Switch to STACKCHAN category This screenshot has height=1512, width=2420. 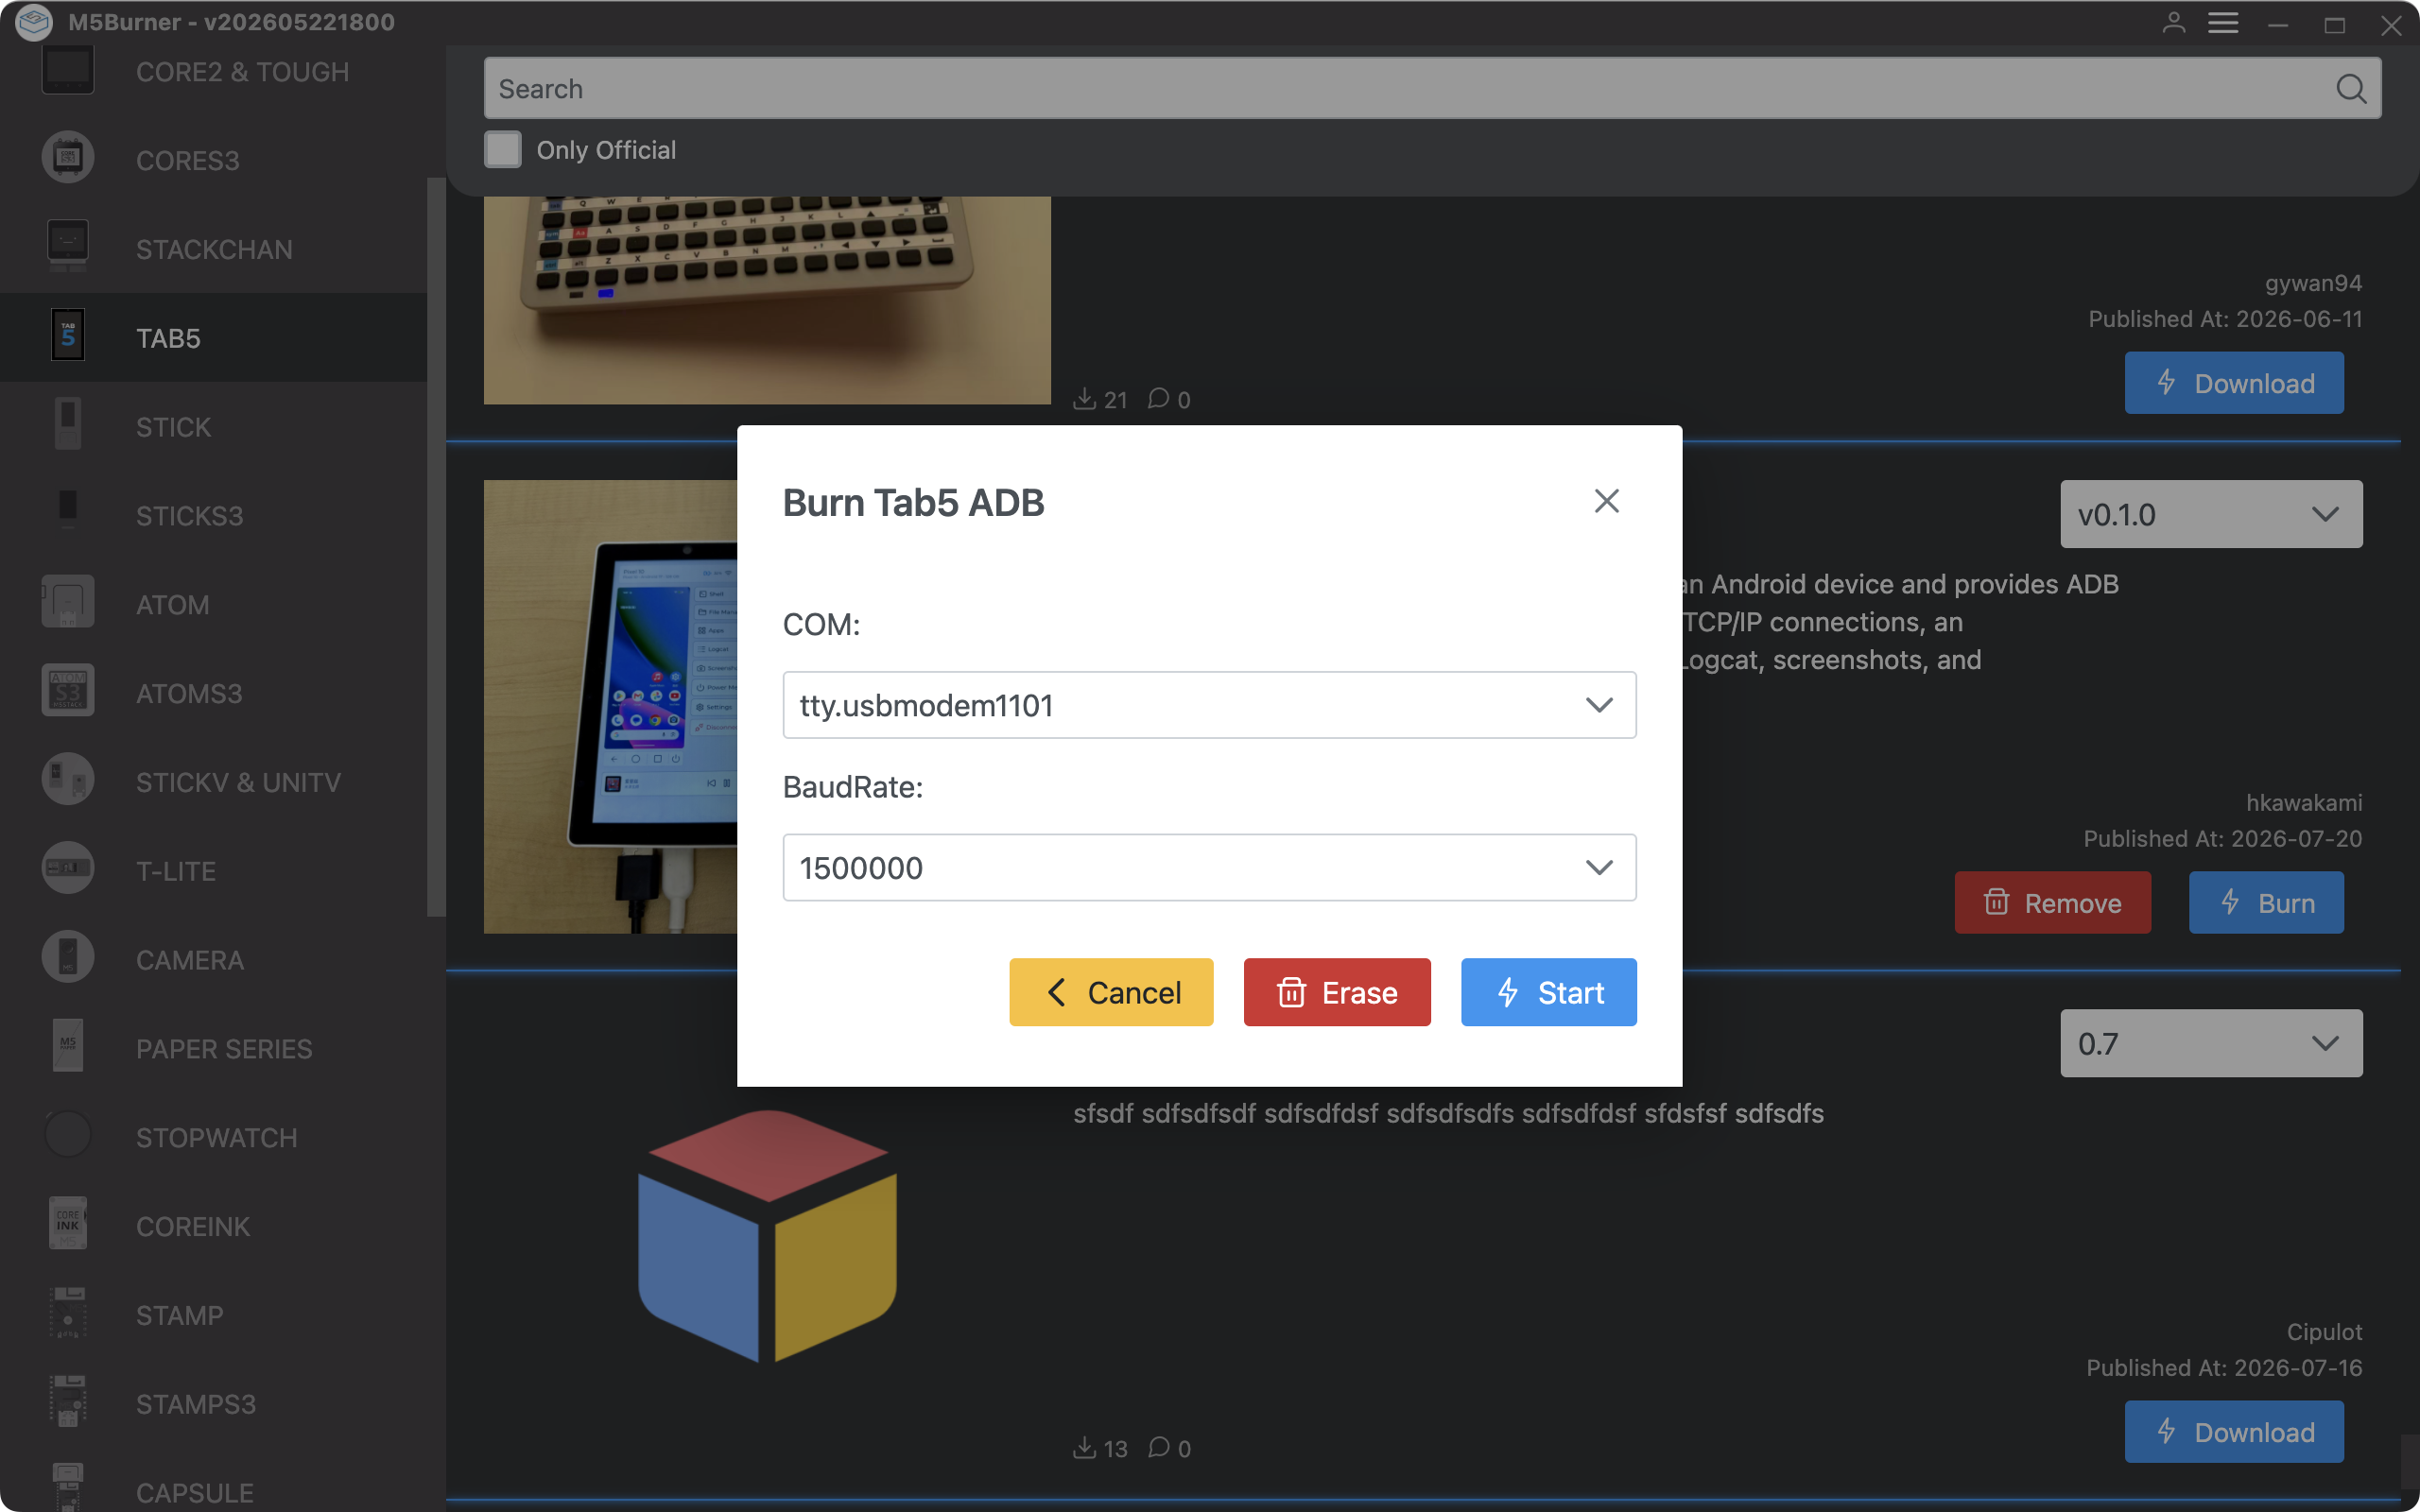[214, 249]
